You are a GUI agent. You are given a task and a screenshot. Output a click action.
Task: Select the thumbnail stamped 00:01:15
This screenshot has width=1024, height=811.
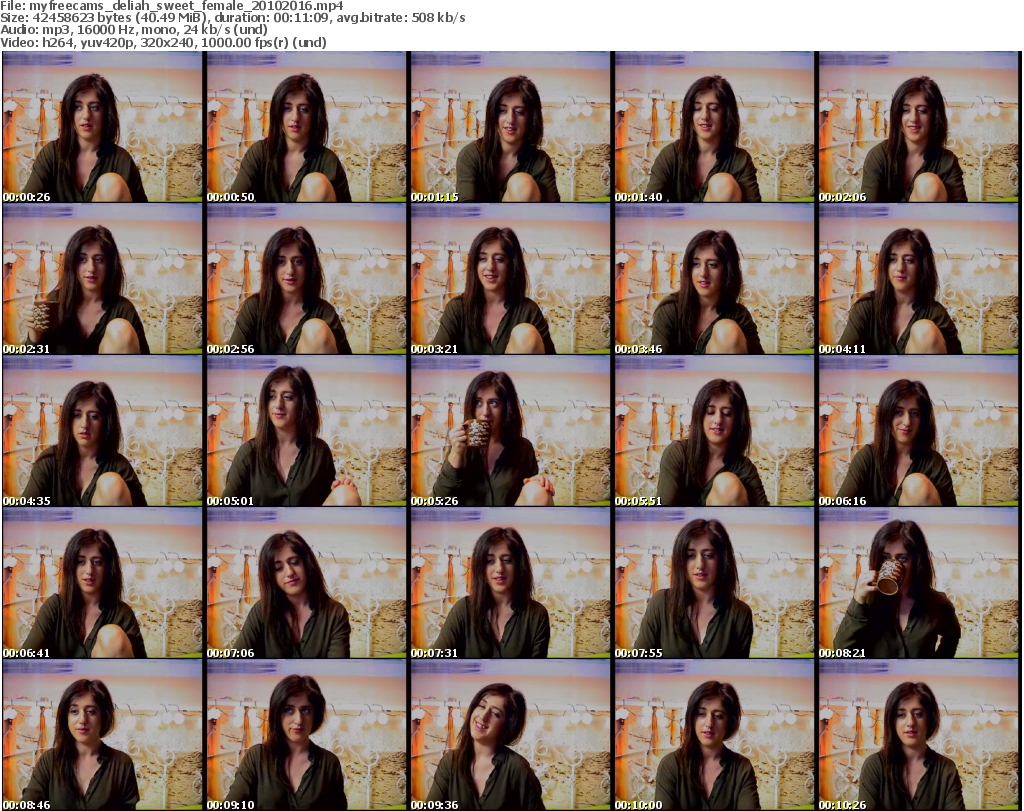tap(510, 127)
